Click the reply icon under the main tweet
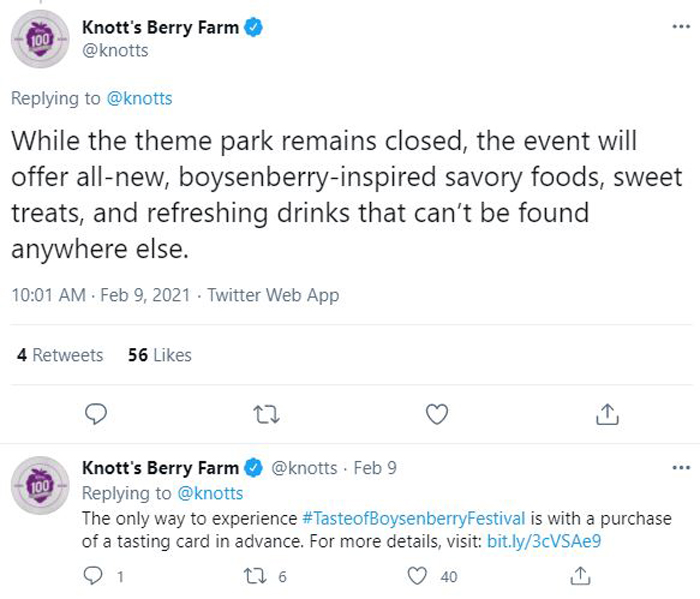Image resolution: width=700 pixels, height=599 pixels. pyautogui.click(x=96, y=414)
